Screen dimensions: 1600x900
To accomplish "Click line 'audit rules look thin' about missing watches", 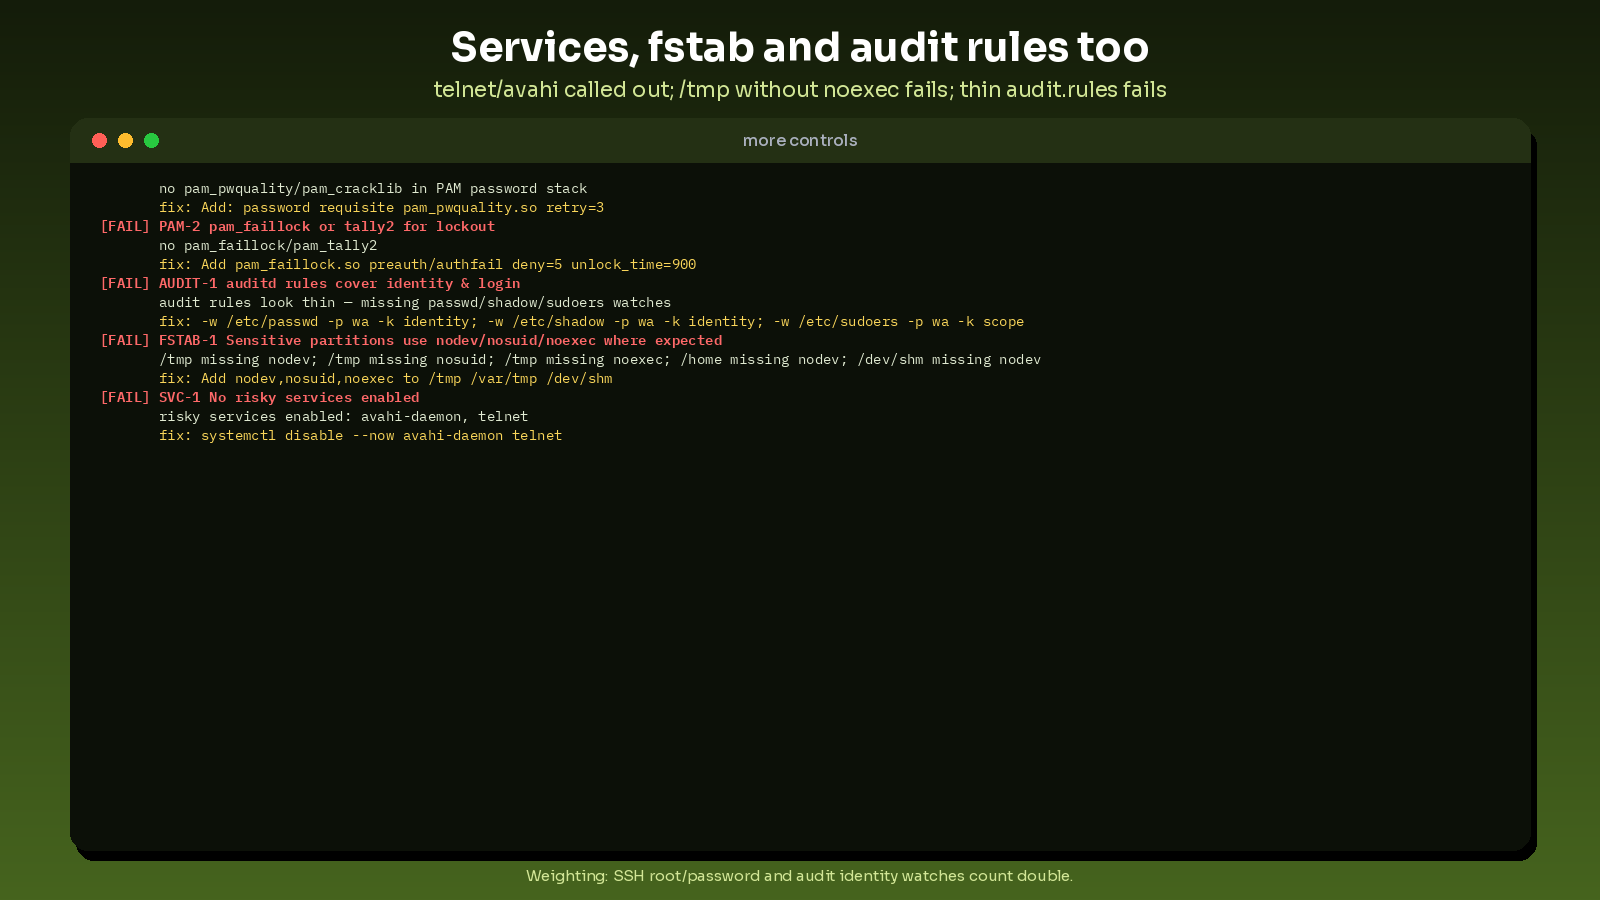I will pyautogui.click(x=415, y=302).
